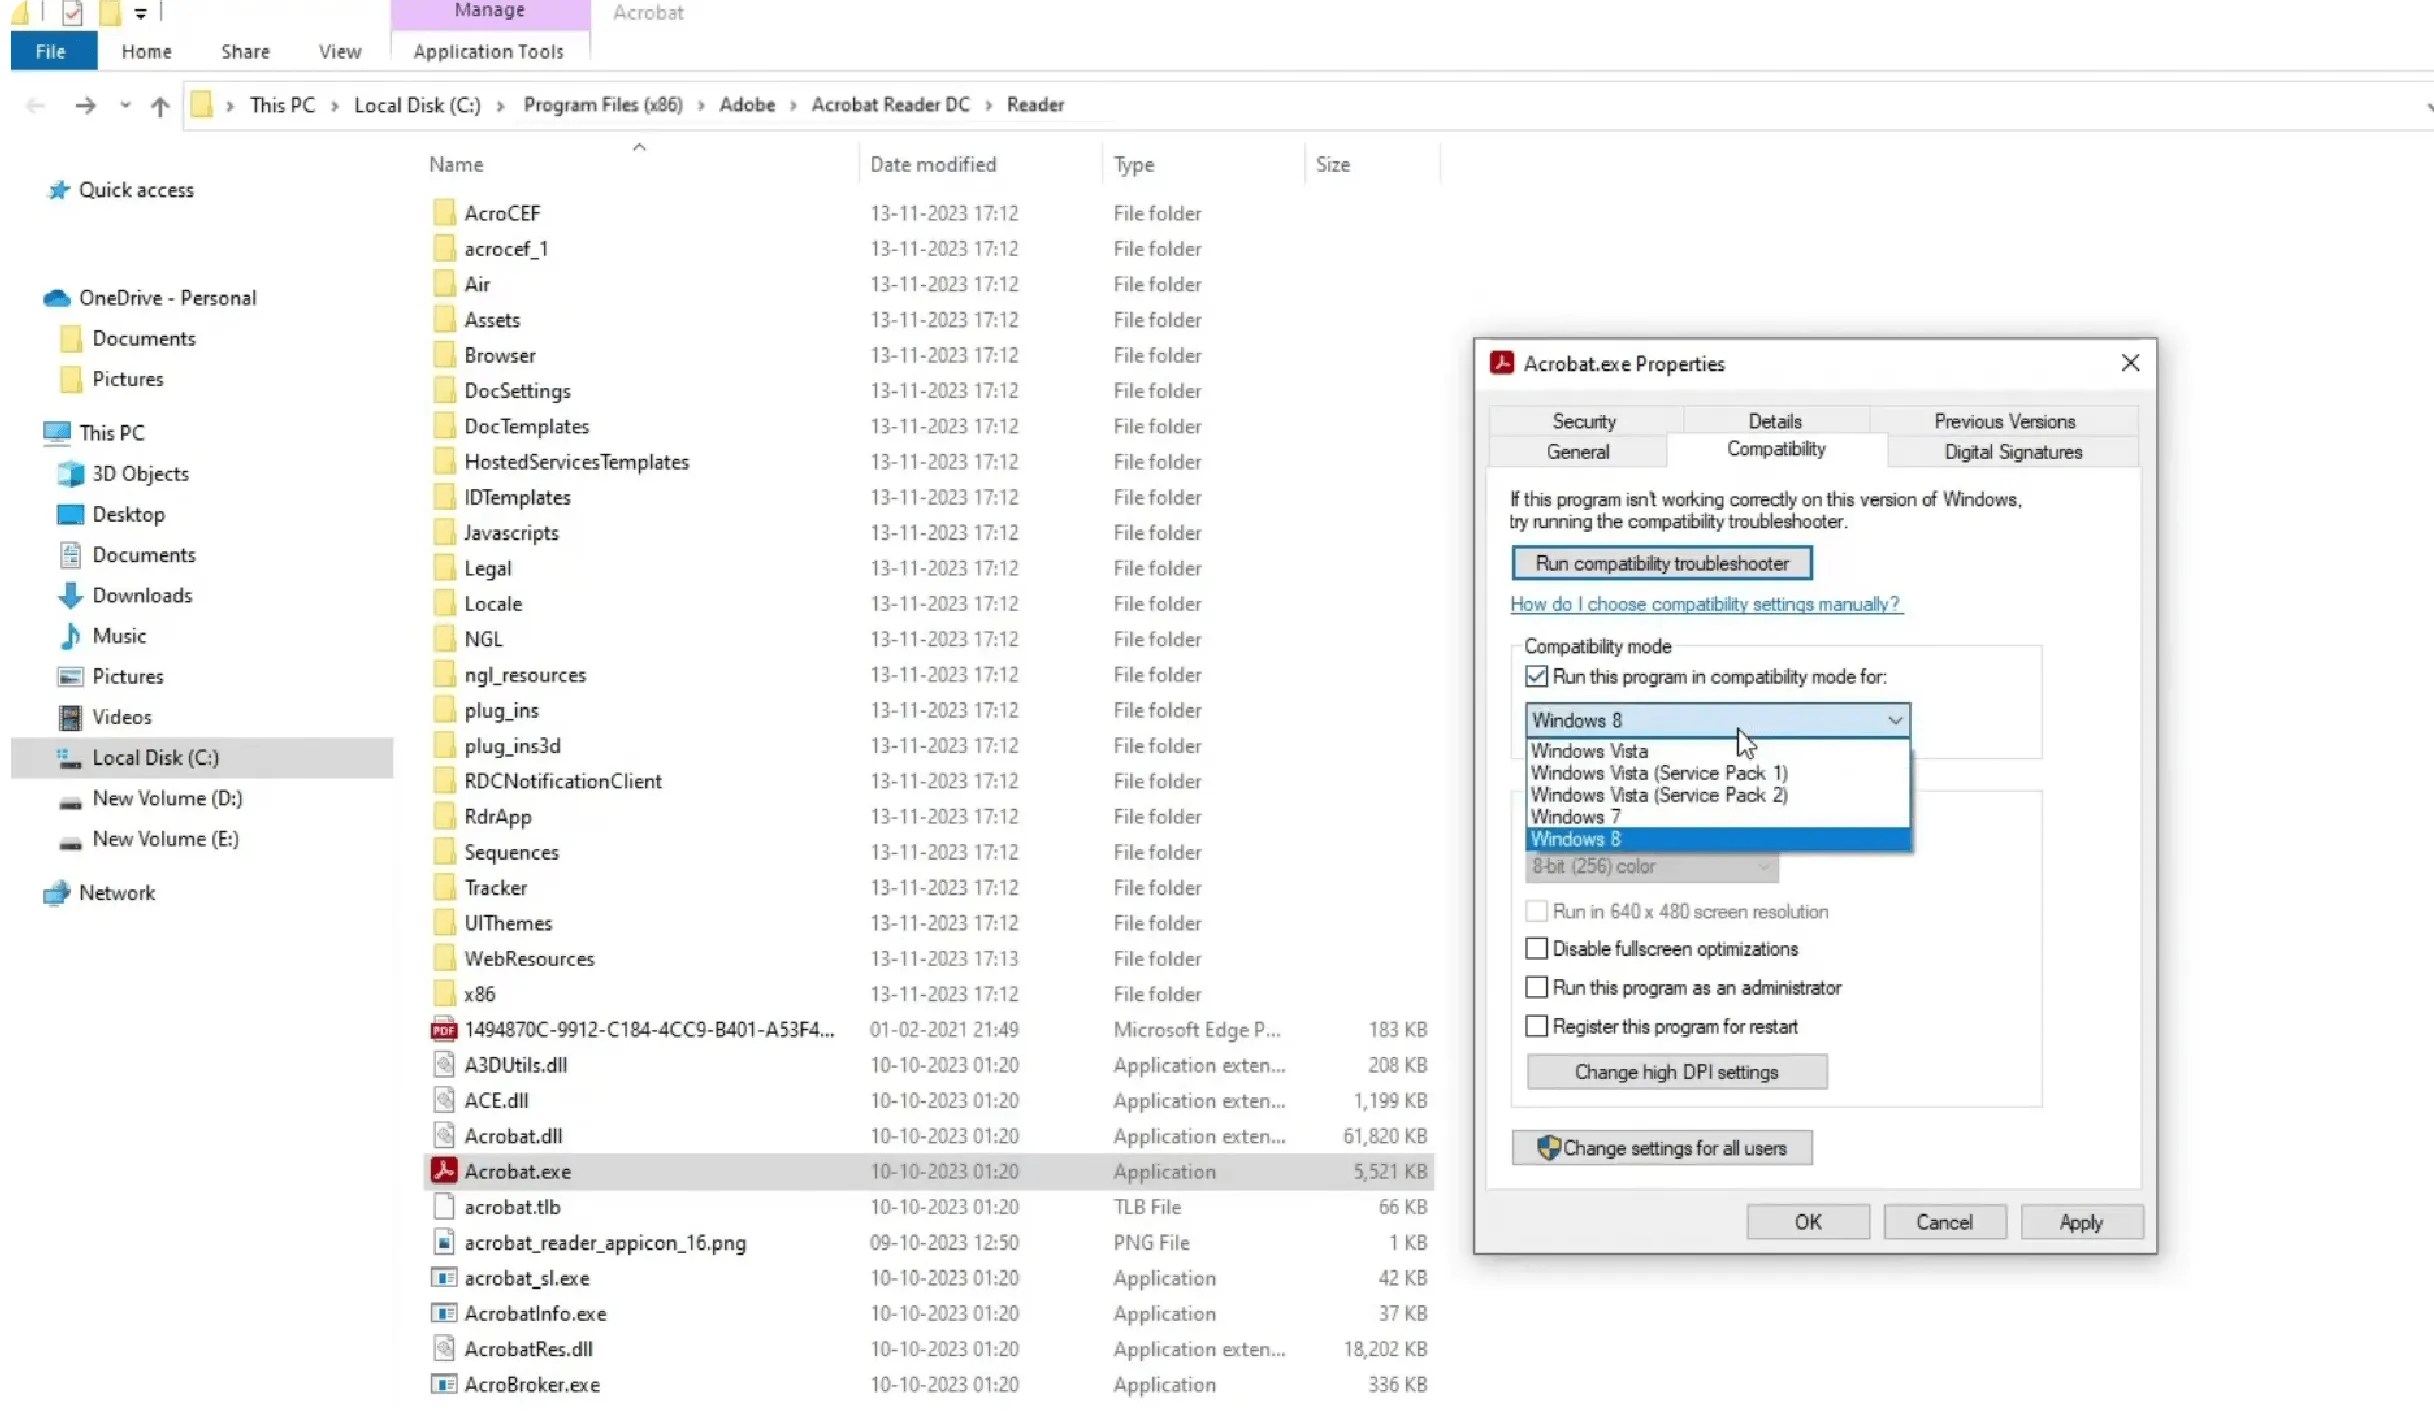Viewport: 2434px width, 1415px height.
Task: Switch to the Security tab
Action: (x=1582, y=421)
